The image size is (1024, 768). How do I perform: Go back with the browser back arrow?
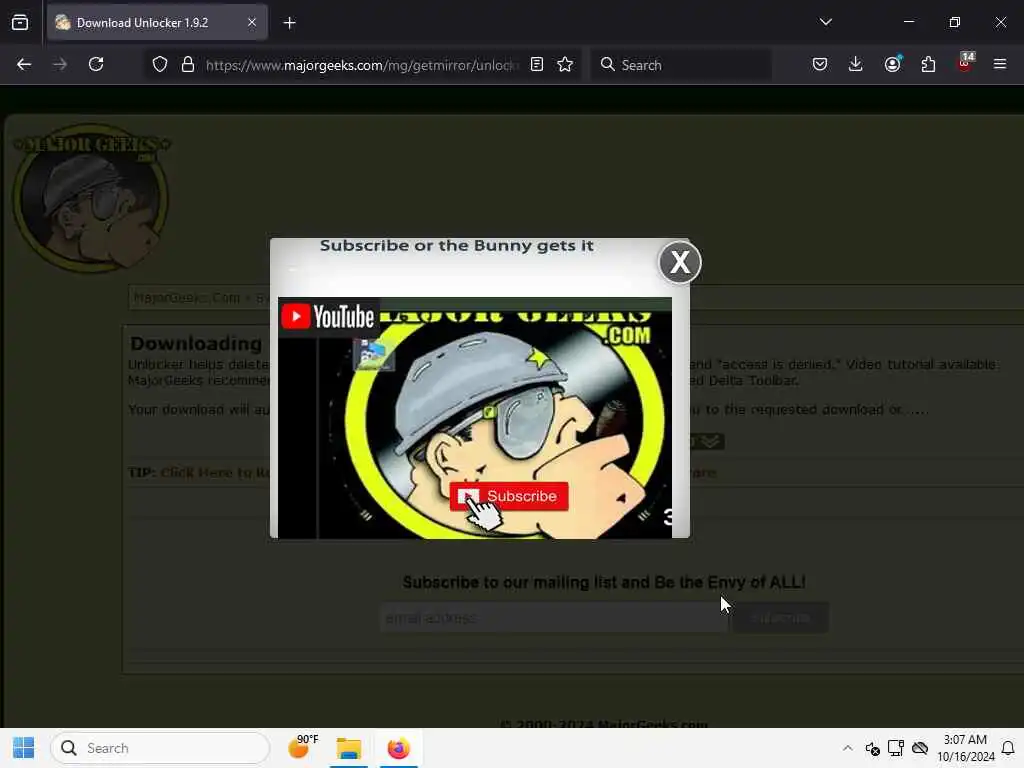(x=24, y=64)
